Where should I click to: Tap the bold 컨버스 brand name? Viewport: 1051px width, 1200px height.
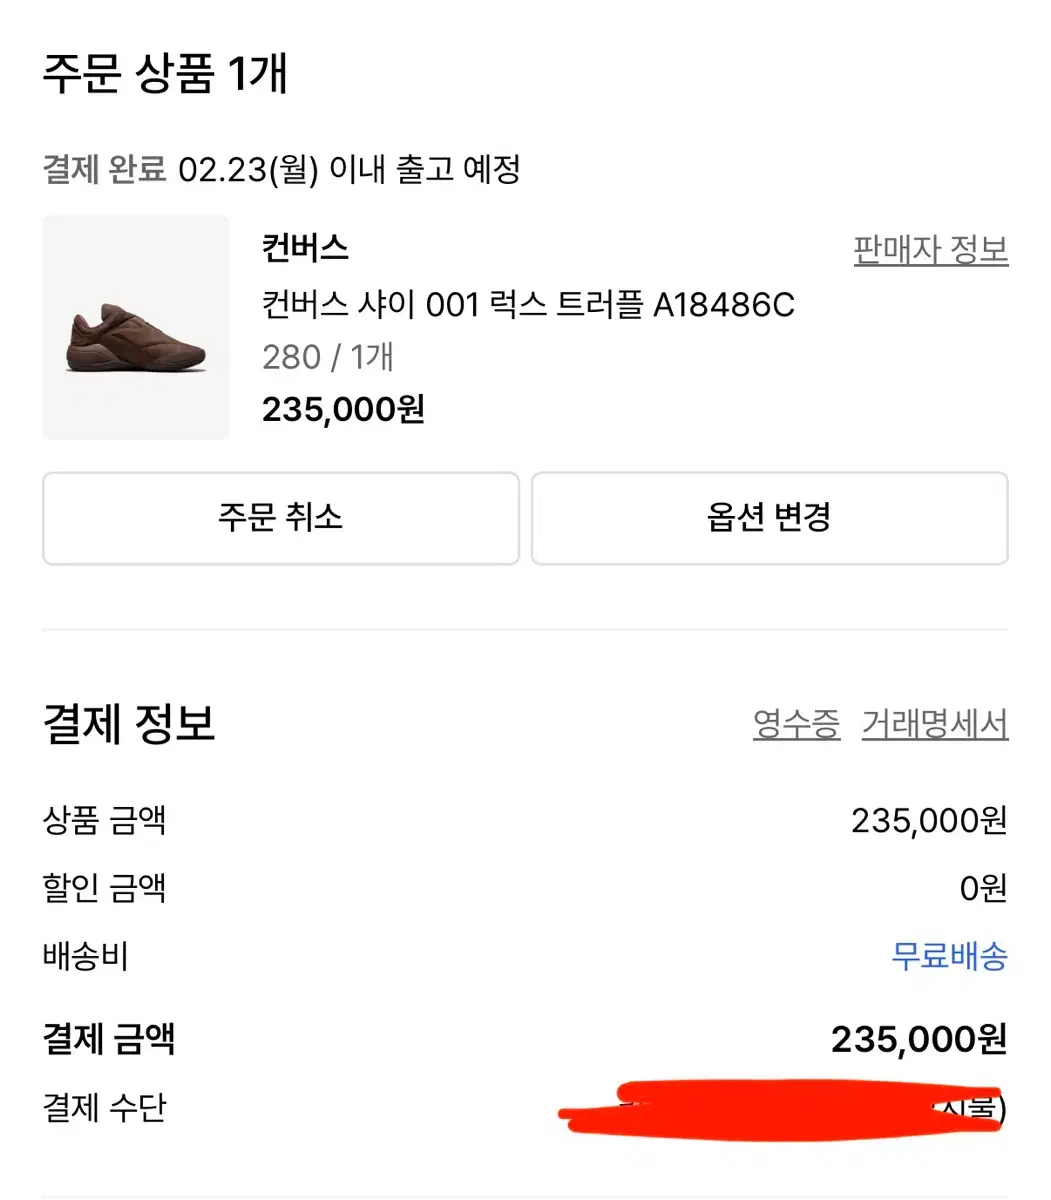(305, 248)
